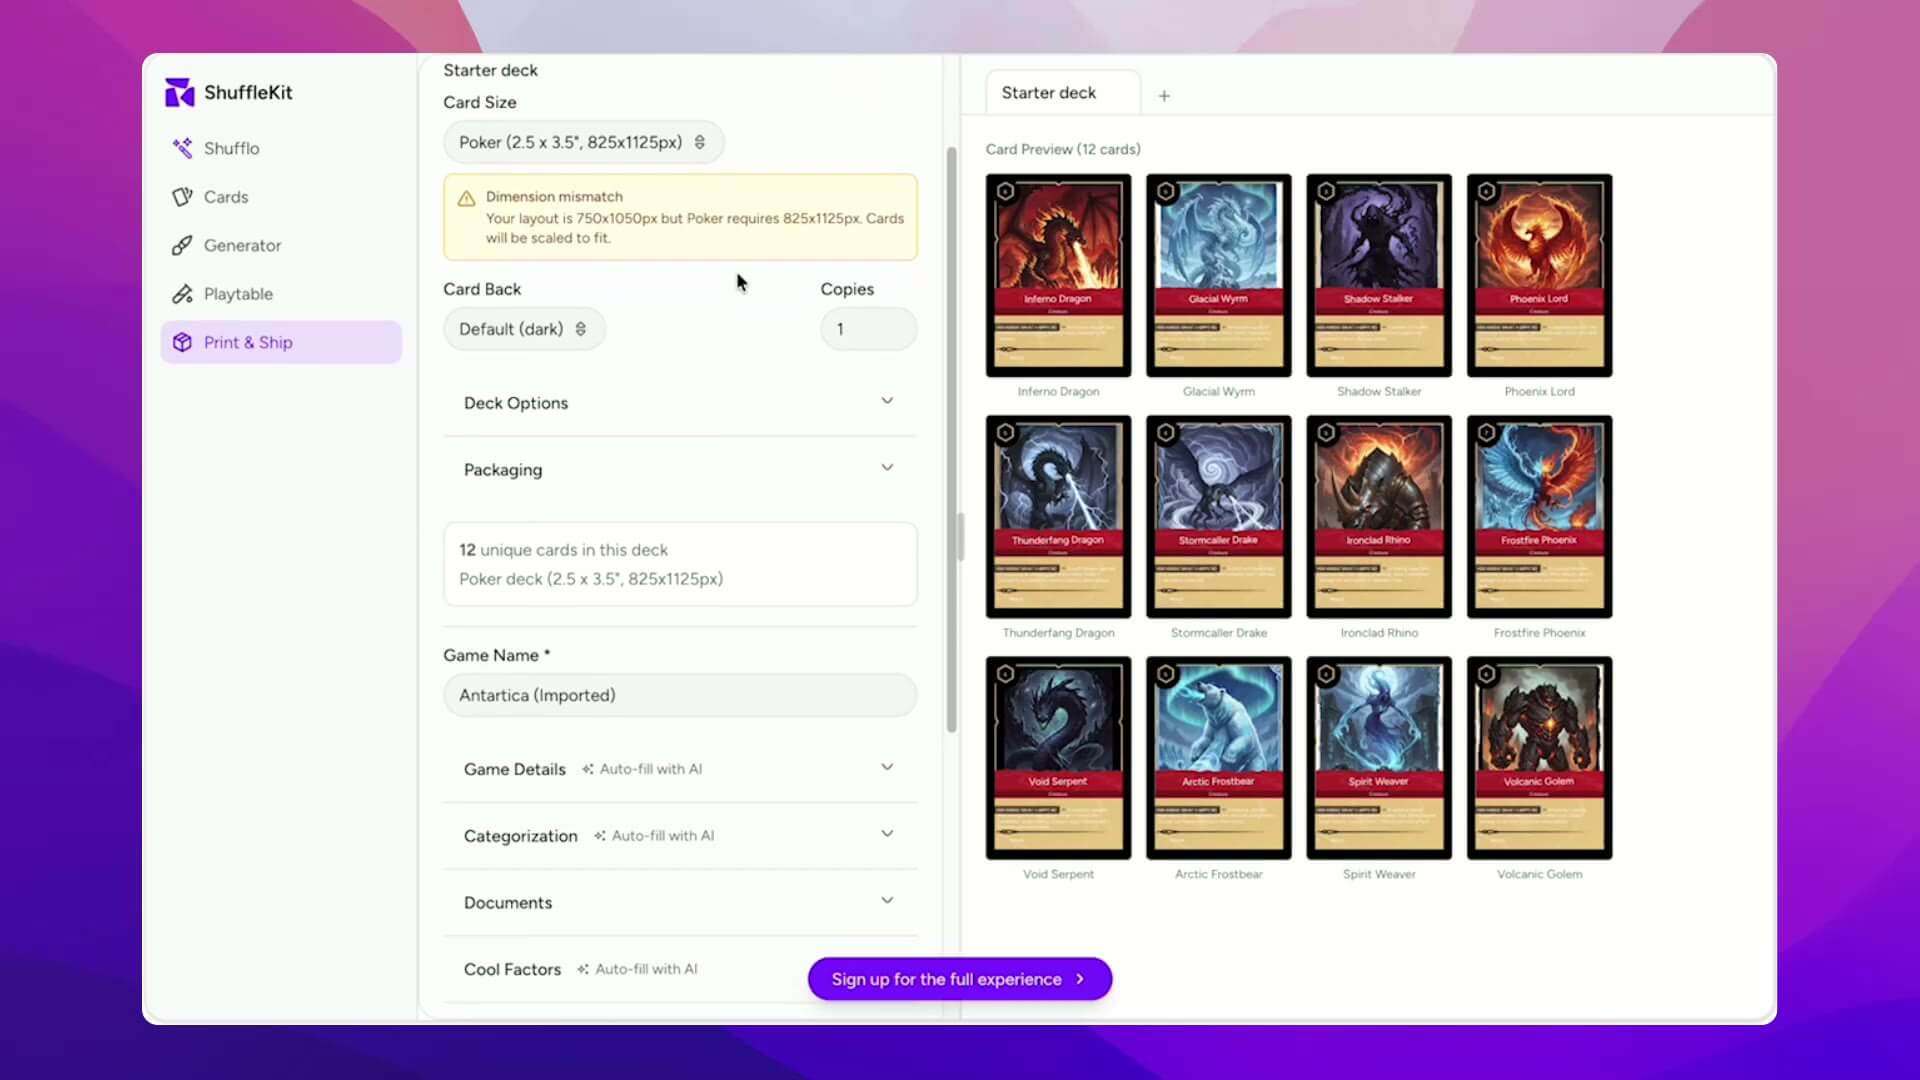Click hexagon badge on Phoenix Lord card
1920x1080 pixels.
[x=1486, y=191]
